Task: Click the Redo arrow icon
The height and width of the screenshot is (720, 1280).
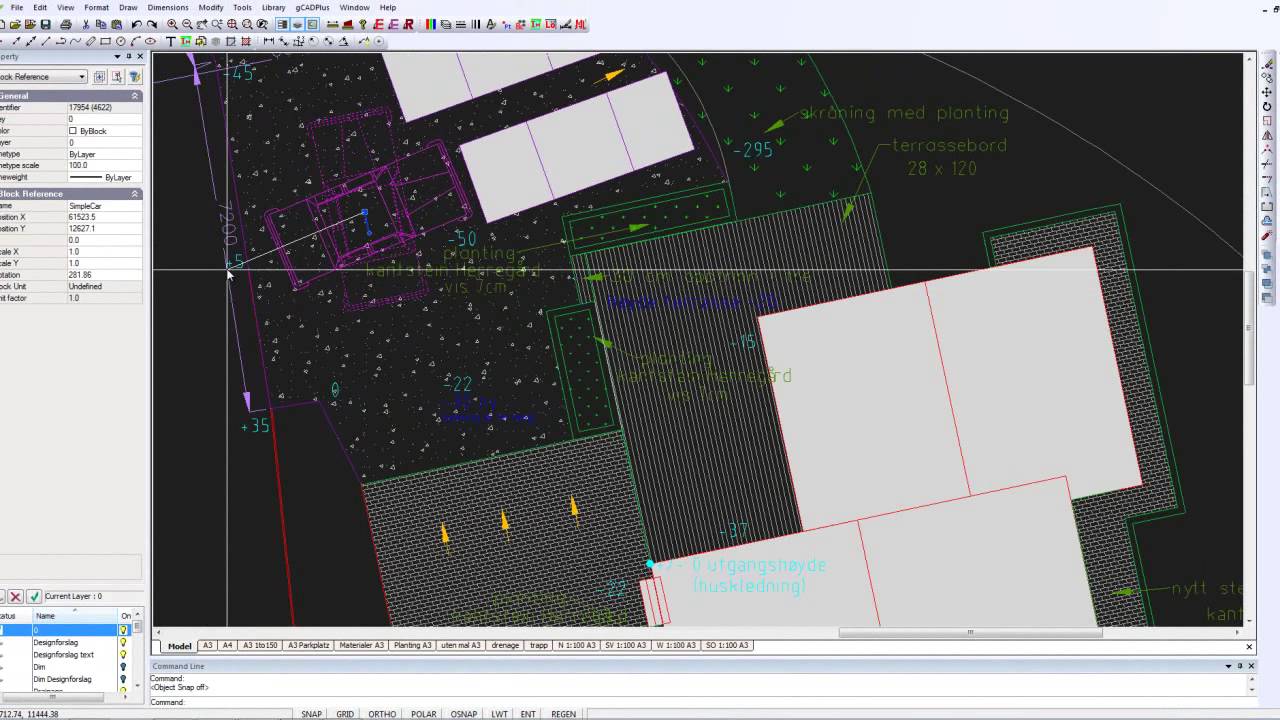Action: (152, 24)
